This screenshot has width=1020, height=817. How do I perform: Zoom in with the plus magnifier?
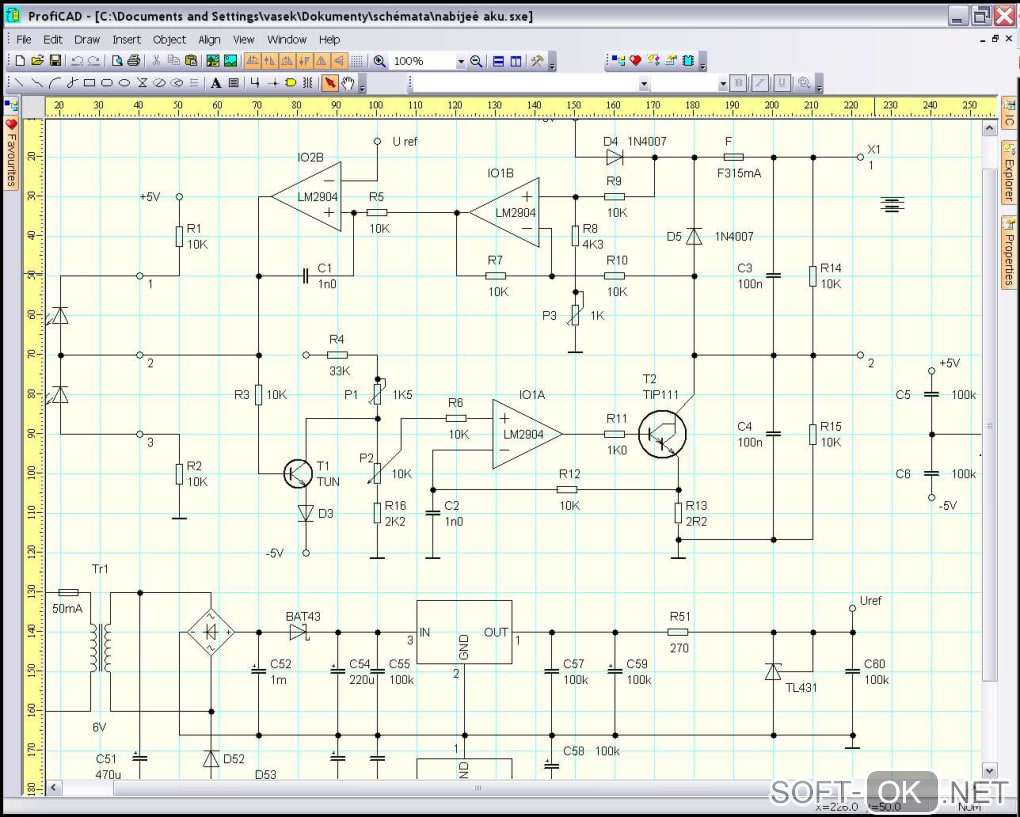tap(379, 61)
